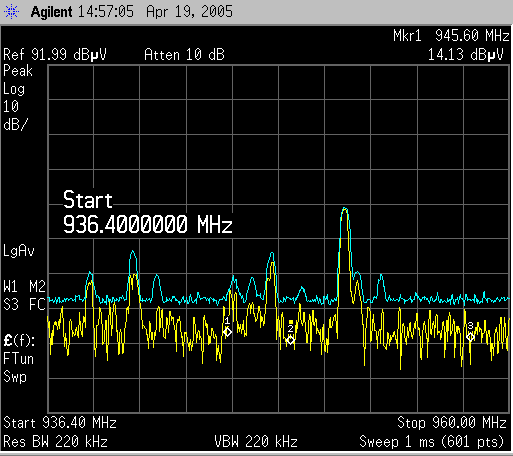This screenshot has width=513, height=456.
Task: Select marker 2 diamond on the trace
Action: click(x=290, y=340)
